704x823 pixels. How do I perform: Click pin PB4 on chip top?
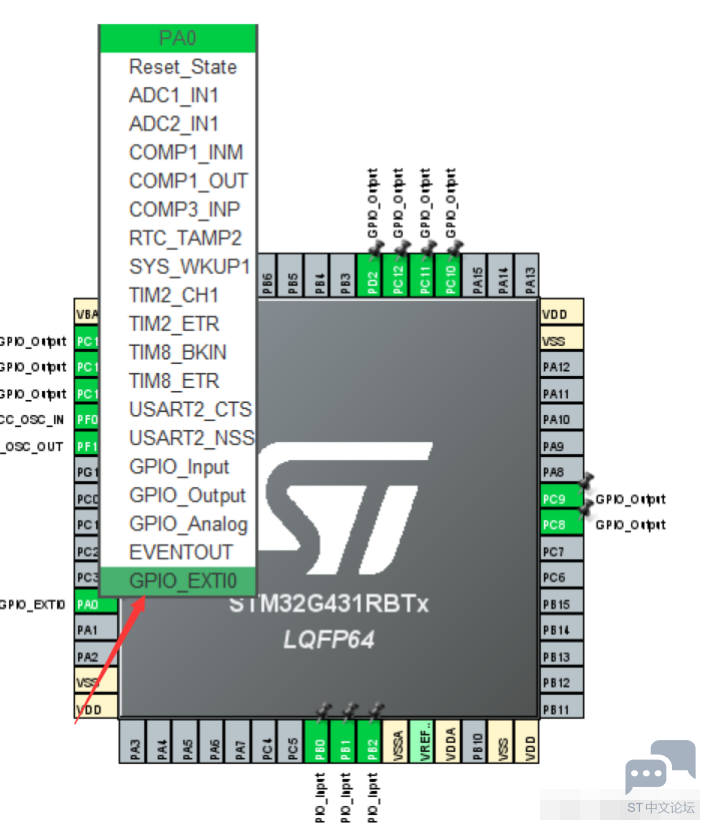point(317,276)
